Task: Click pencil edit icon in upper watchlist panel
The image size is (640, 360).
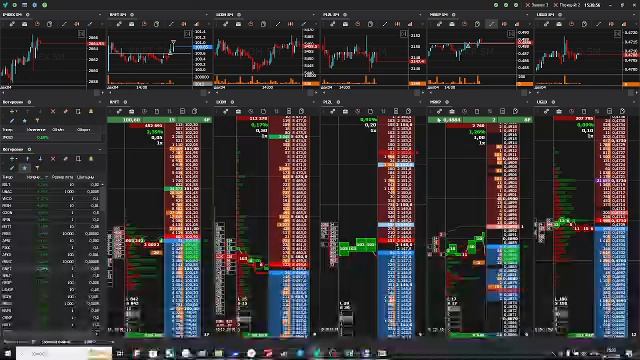Action: coord(12,121)
